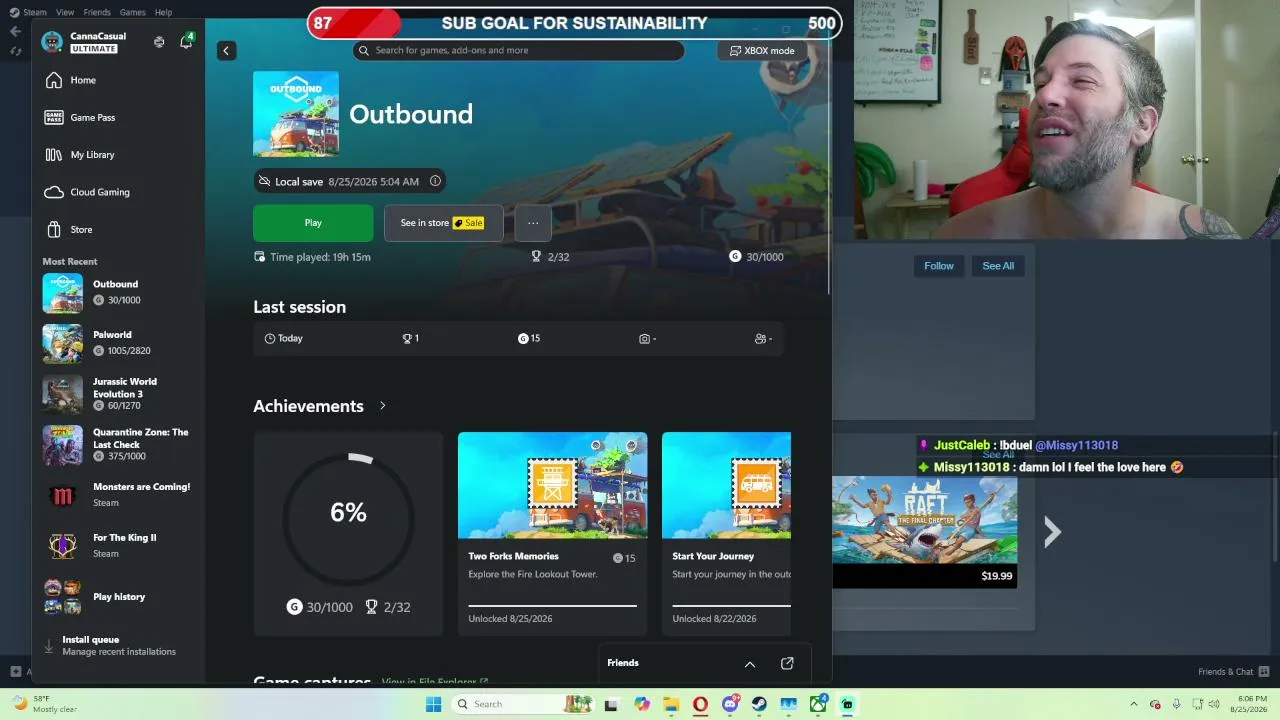Click the Steam taskbar icon
Image resolution: width=1280 pixels, height=720 pixels.
[760, 704]
